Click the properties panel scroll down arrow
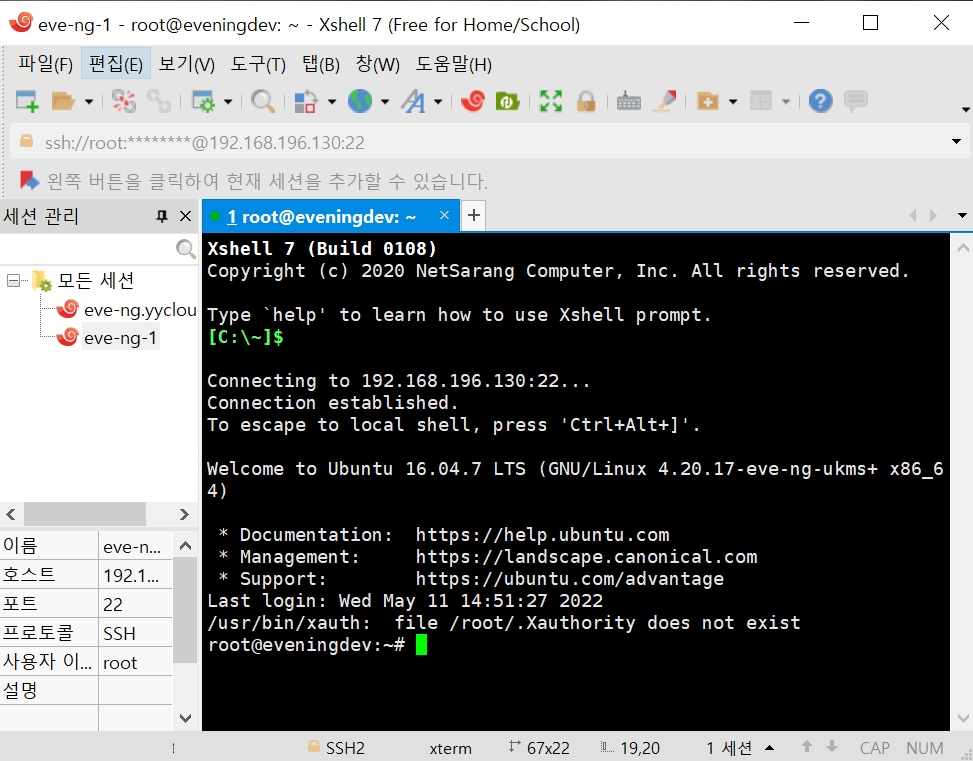Image resolution: width=973 pixels, height=761 pixels. click(x=185, y=718)
